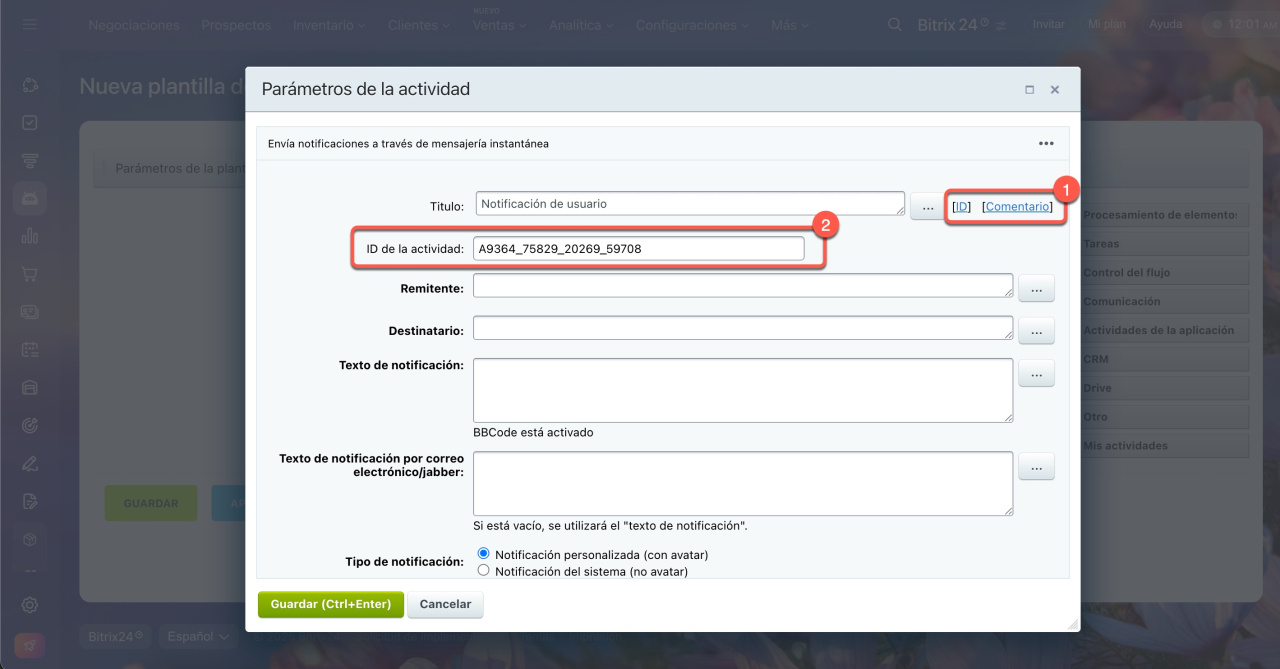This screenshot has width=1280, height=669.
Task: Click the ellipsis button next to Remitente field
Action: pos(1036,289)
